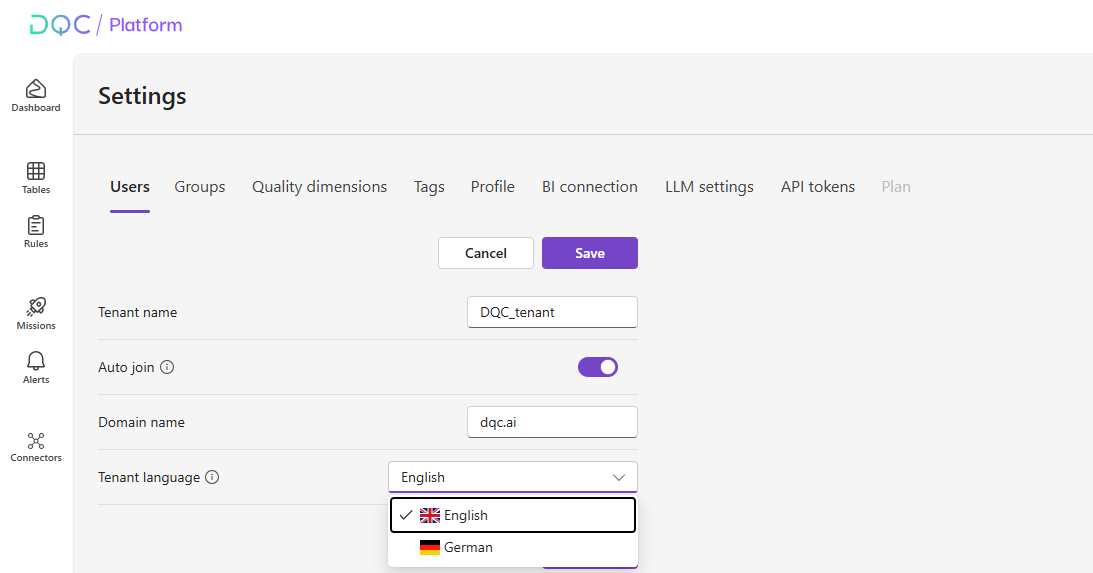The image size is (1093, 573).
Task: Click the Tenant name input field
Action: click(552, 312)
